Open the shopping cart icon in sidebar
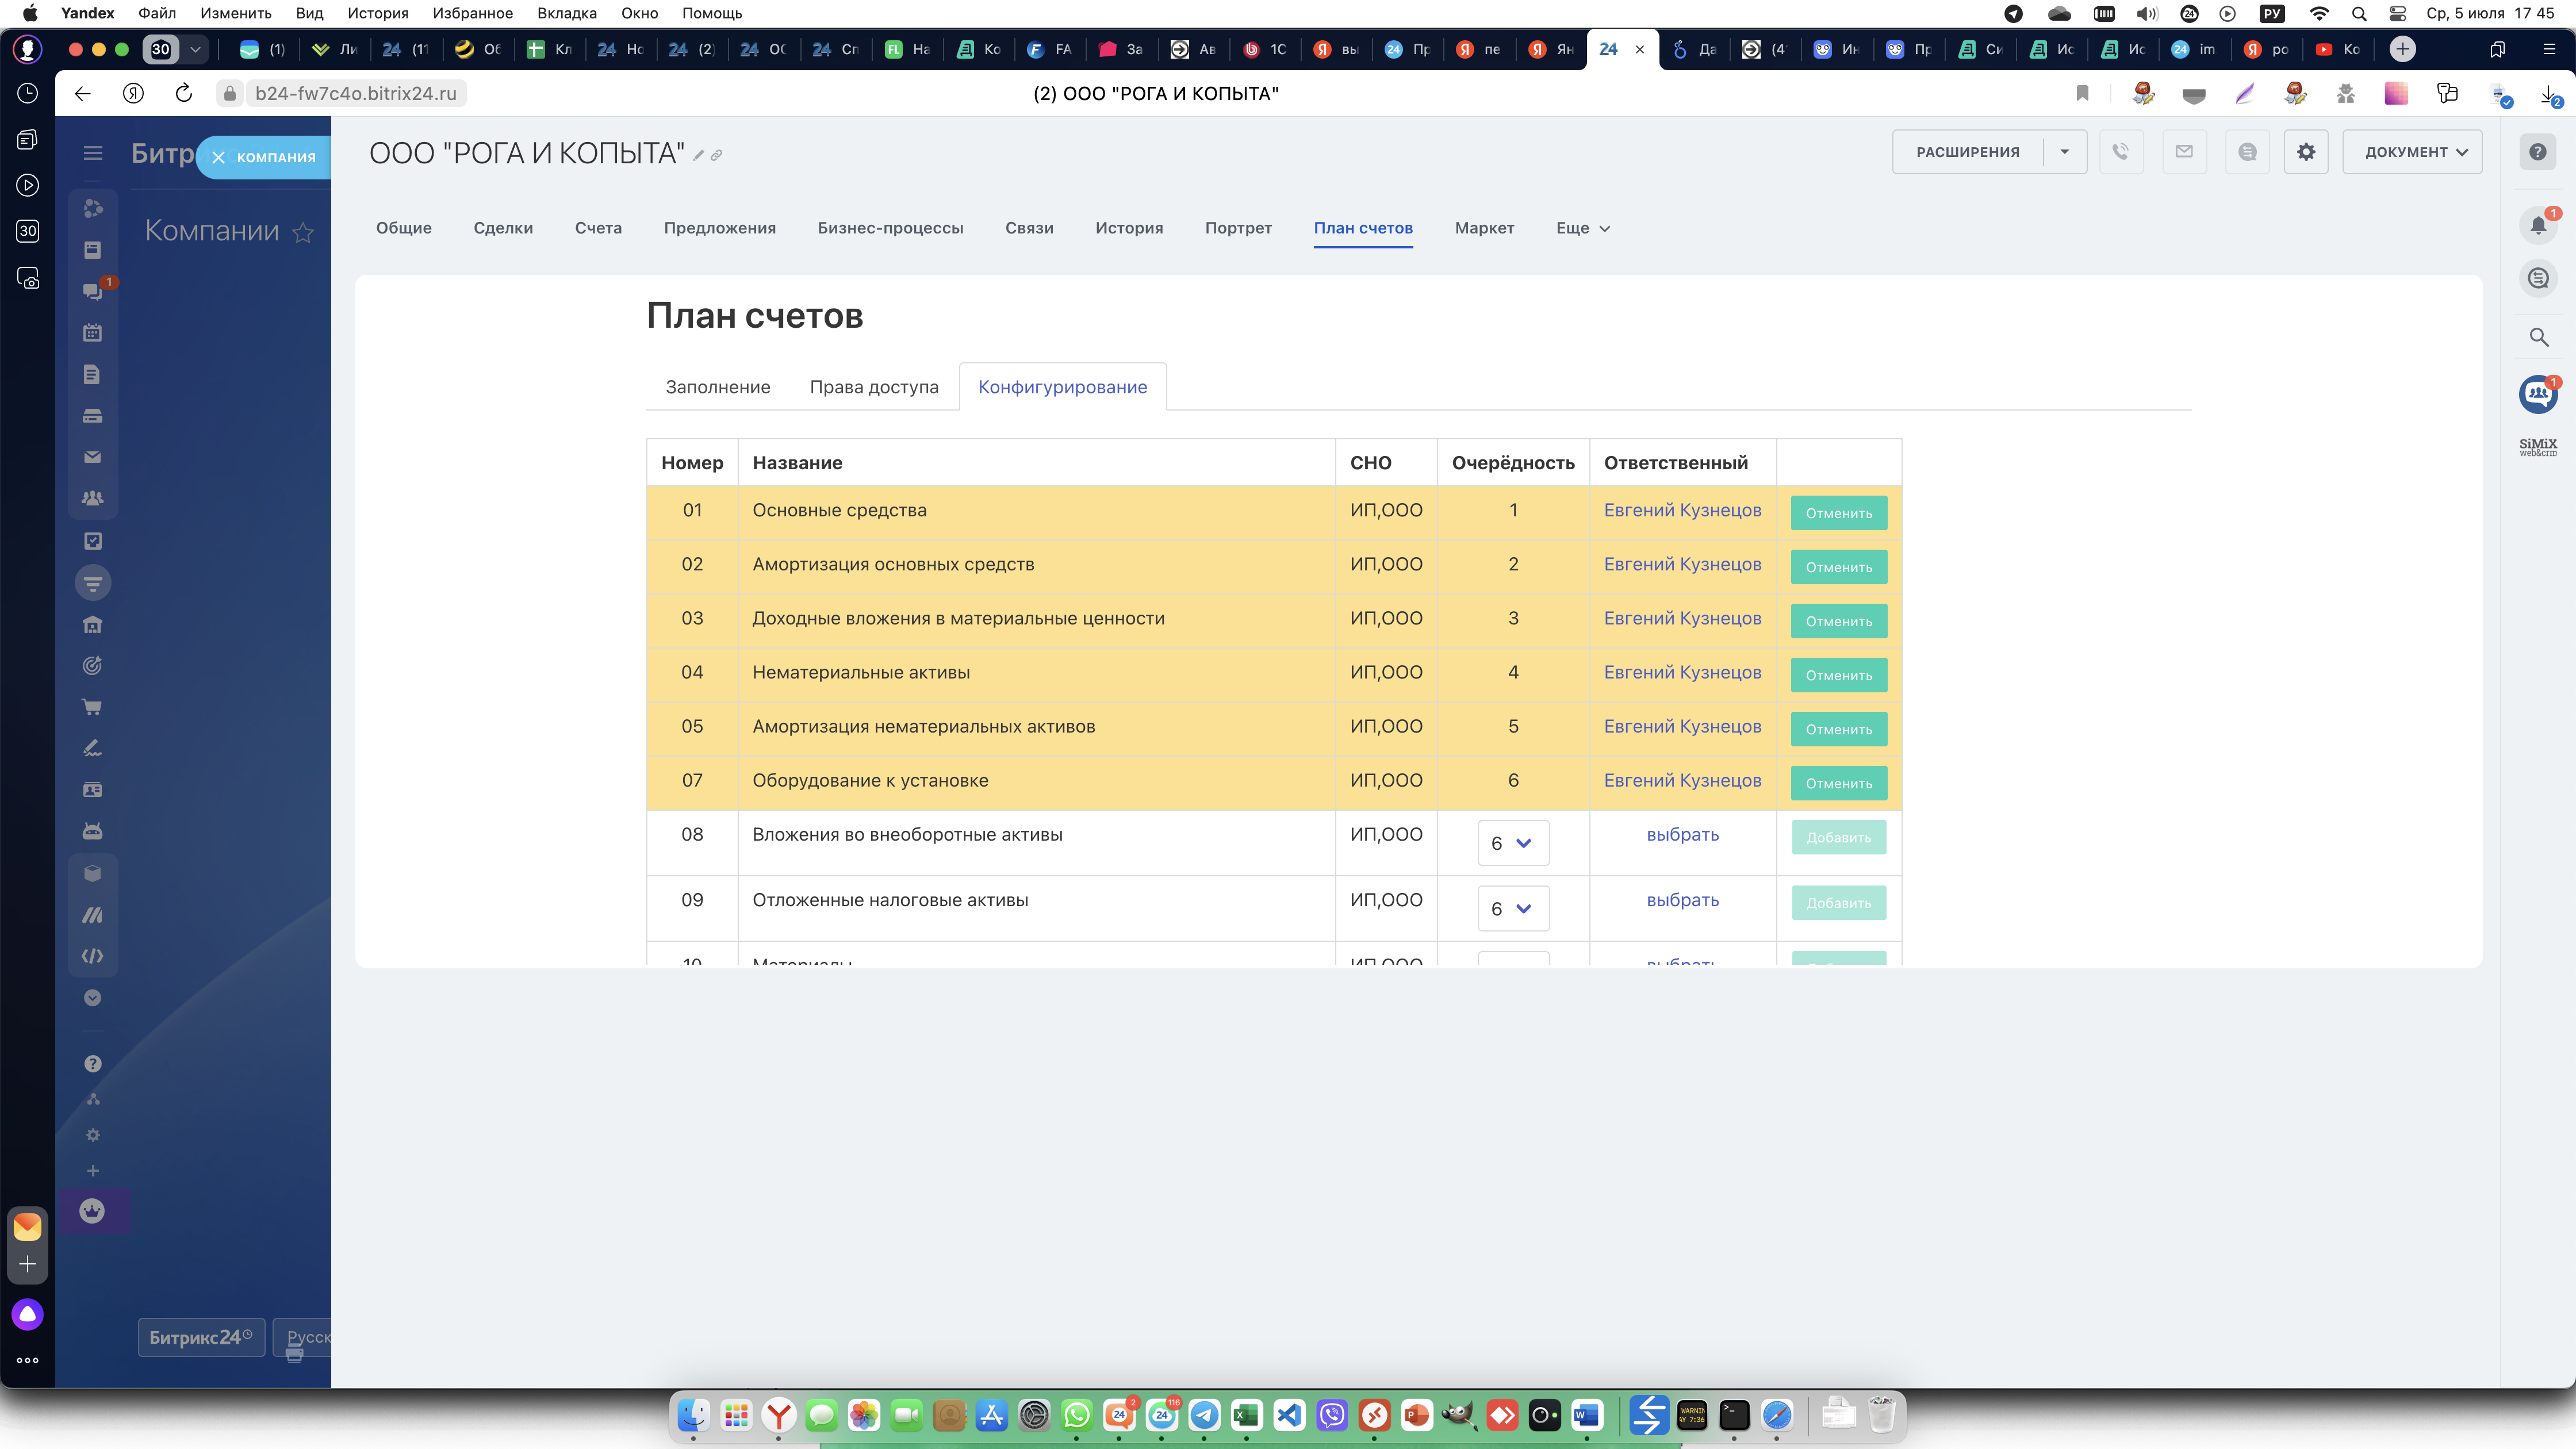 pos(92,707)
